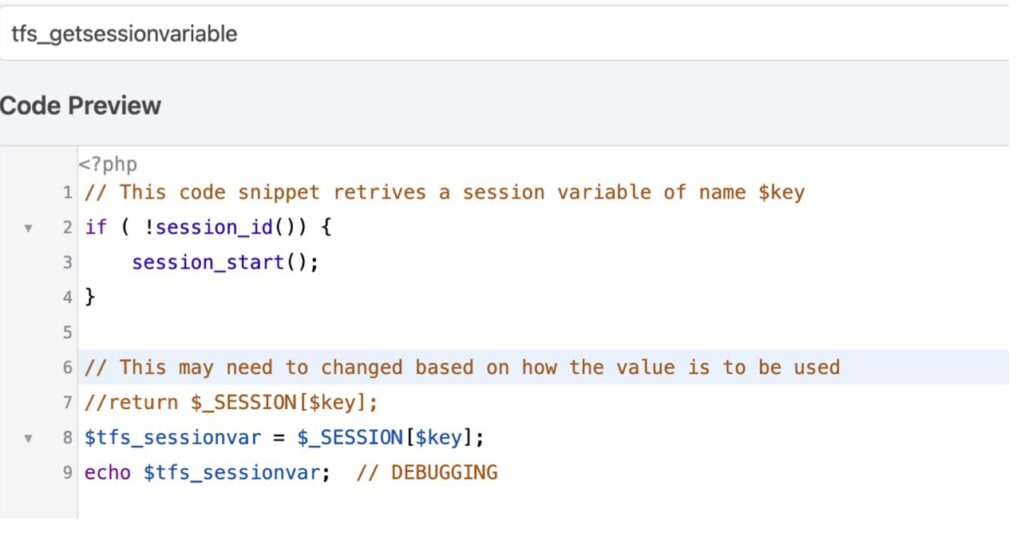This screenshot has height=536, width=1024.
Task: Click the echo keyword on line 9
Action: coord(108,472)
